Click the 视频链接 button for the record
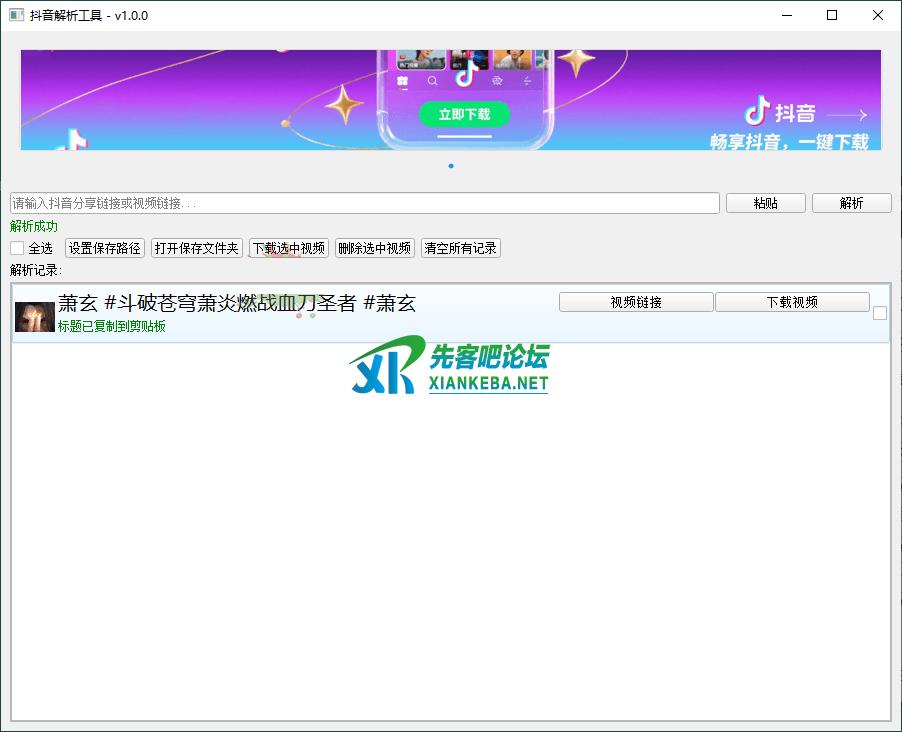The height and width of the screenshot is (732, 902). (x=636, y=302)
